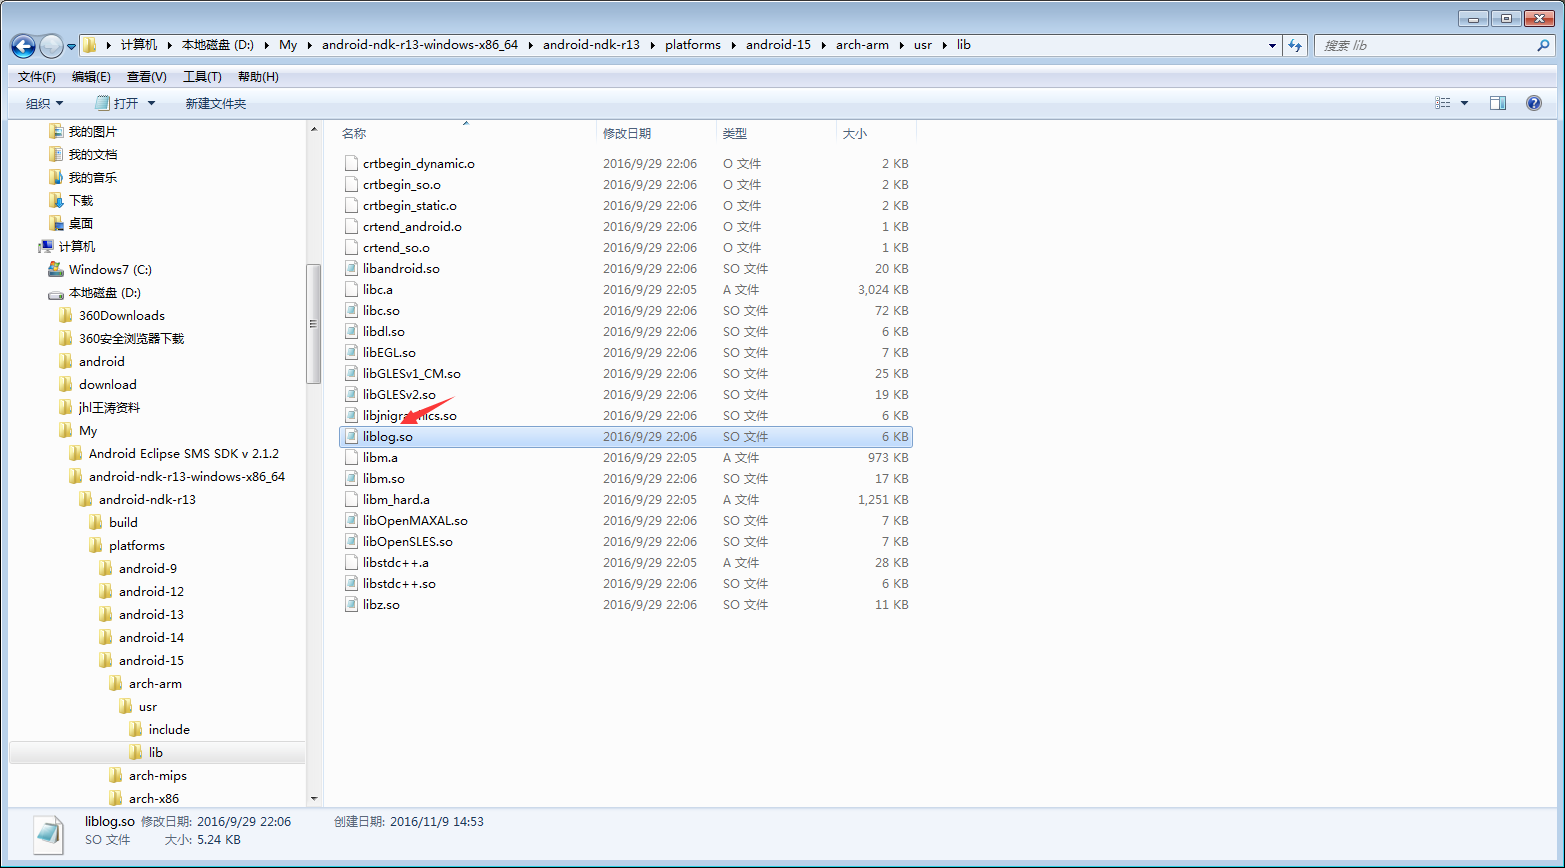Select the liblog.so file name
The width and height of the screenshot is (1565, 868).
[388, 436]
